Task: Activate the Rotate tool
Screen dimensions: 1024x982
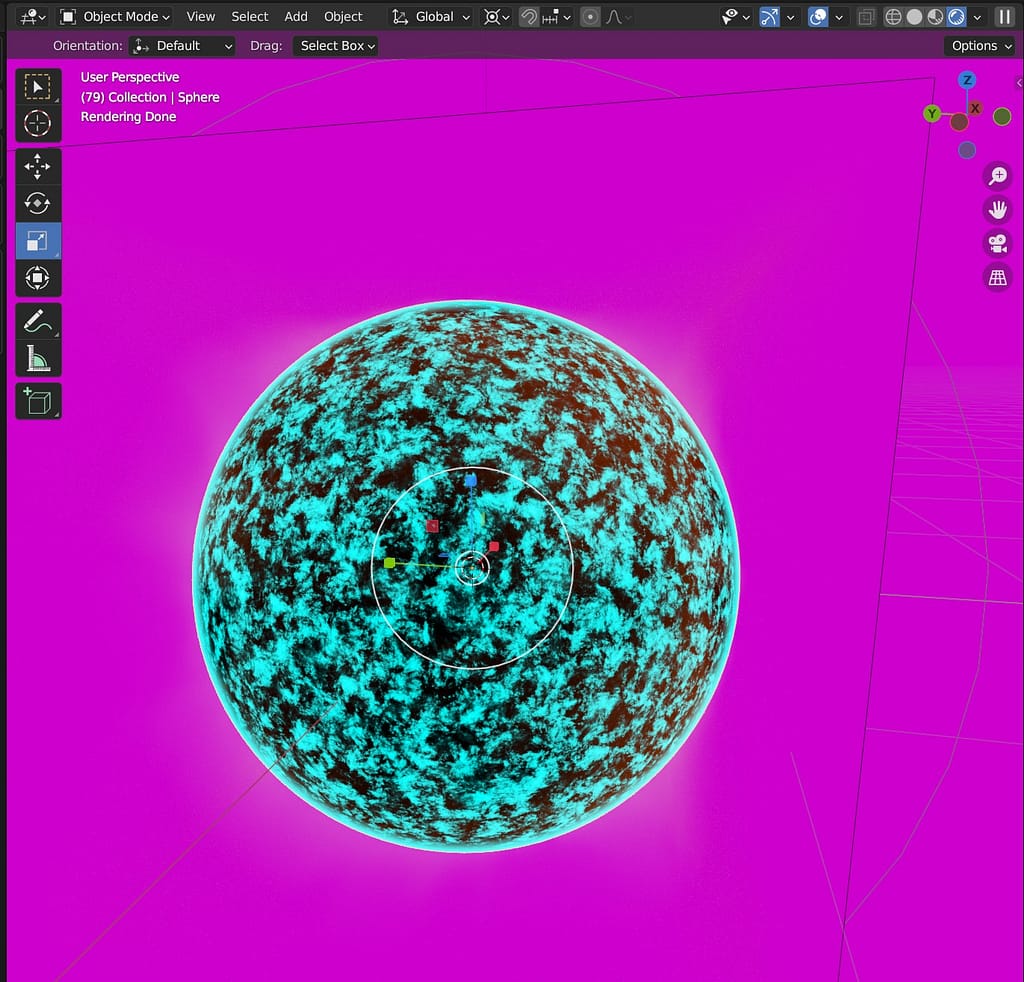Action: [37, 203]
